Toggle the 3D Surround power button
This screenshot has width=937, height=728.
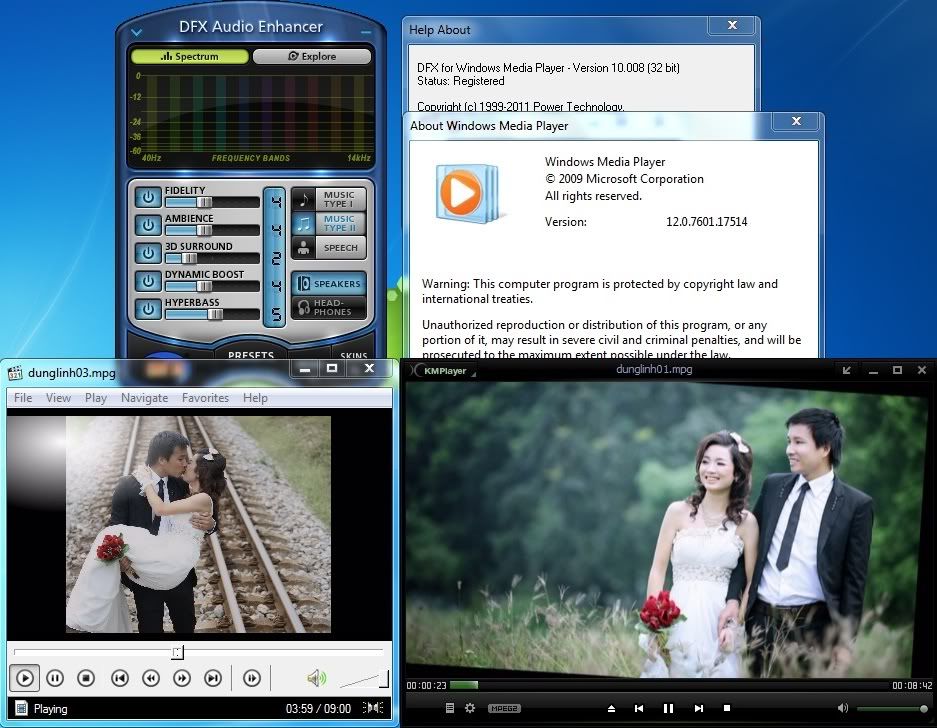click(x=148, y=253)
